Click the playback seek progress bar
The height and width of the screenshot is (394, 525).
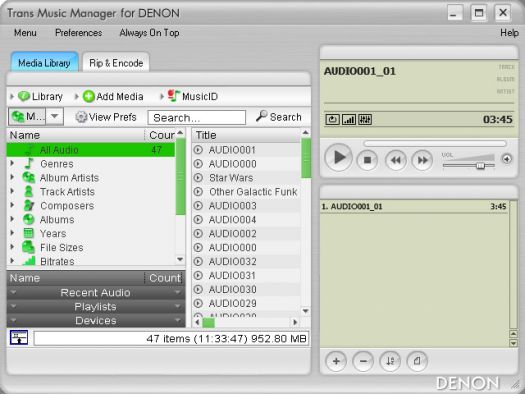(435, 144)
